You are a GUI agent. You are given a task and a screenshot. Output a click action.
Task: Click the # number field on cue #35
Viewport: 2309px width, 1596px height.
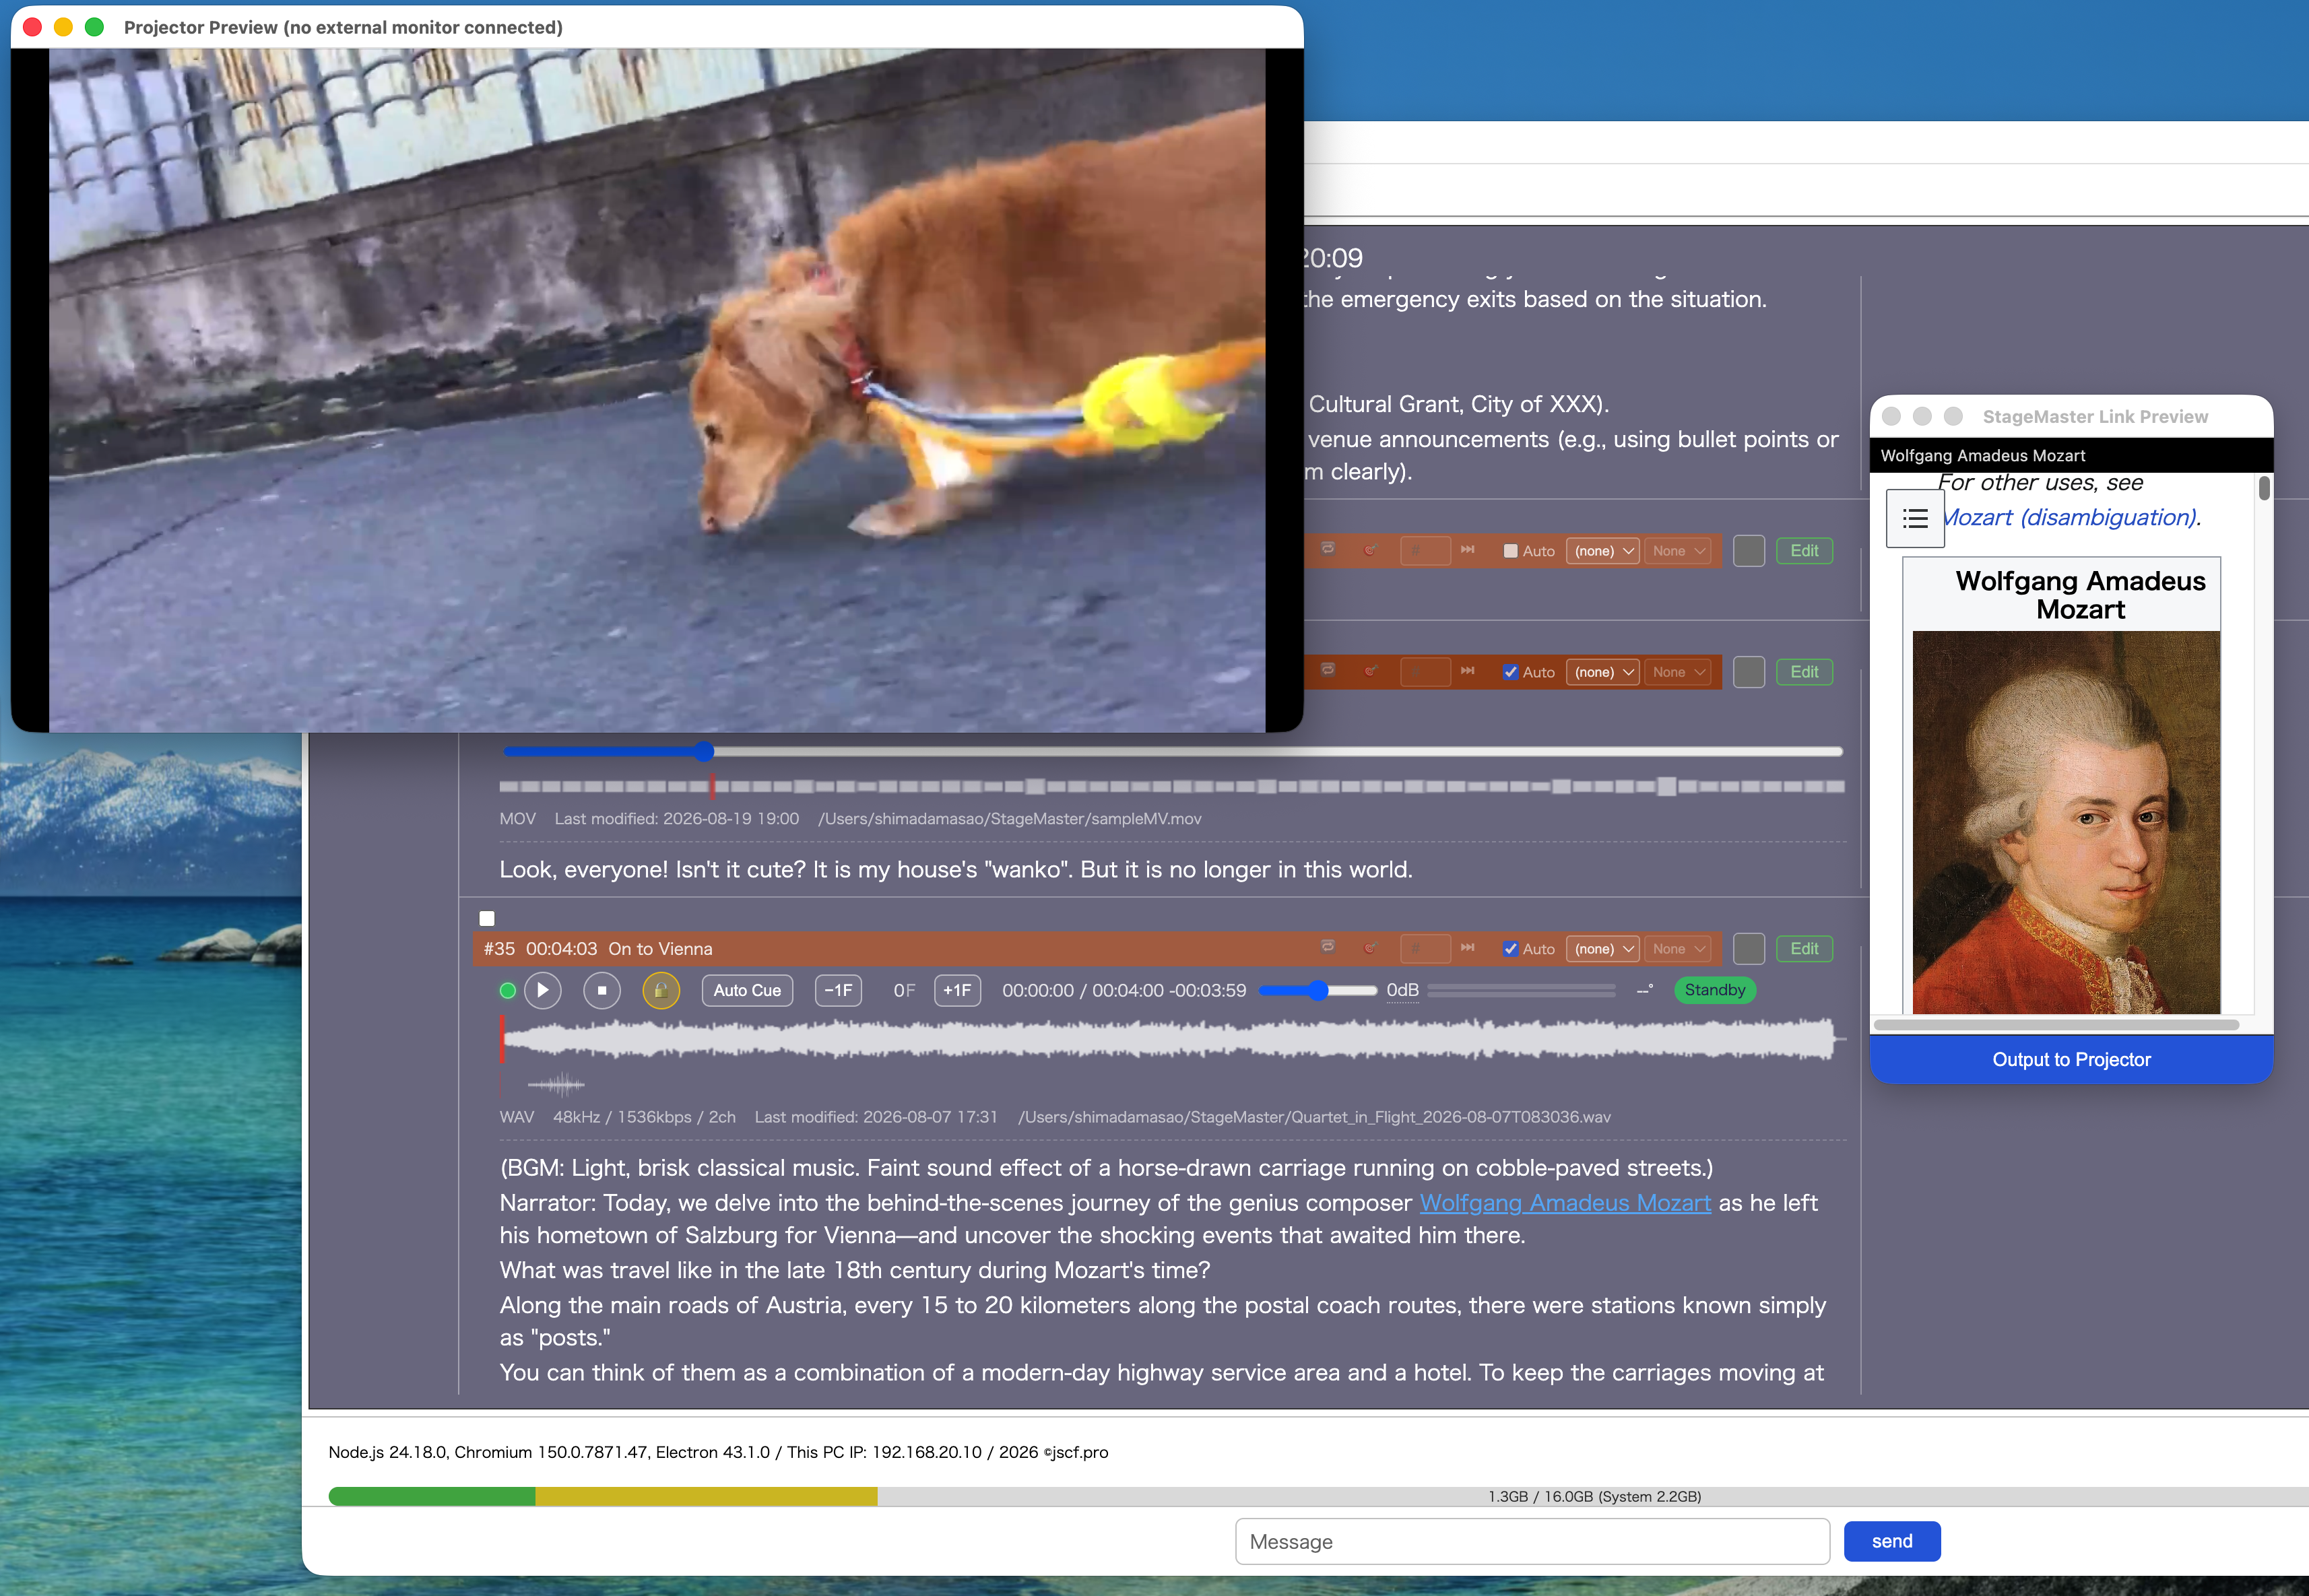pyautogui.click(x=1425, y=949)
